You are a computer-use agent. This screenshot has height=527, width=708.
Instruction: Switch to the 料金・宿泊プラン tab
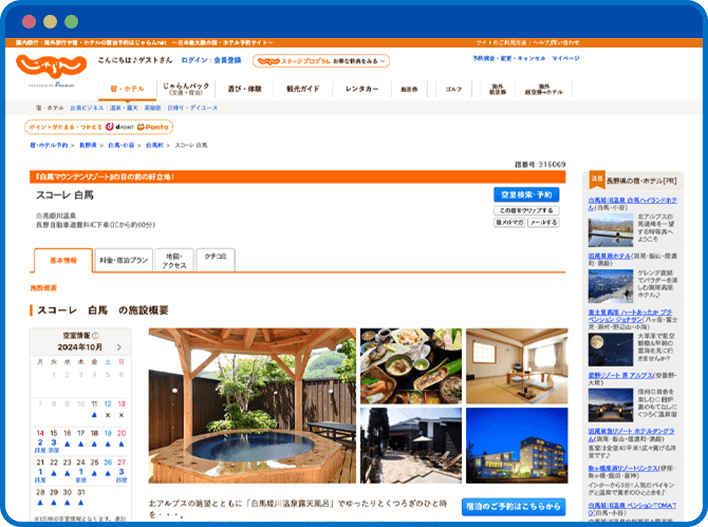tap(124, 261)
